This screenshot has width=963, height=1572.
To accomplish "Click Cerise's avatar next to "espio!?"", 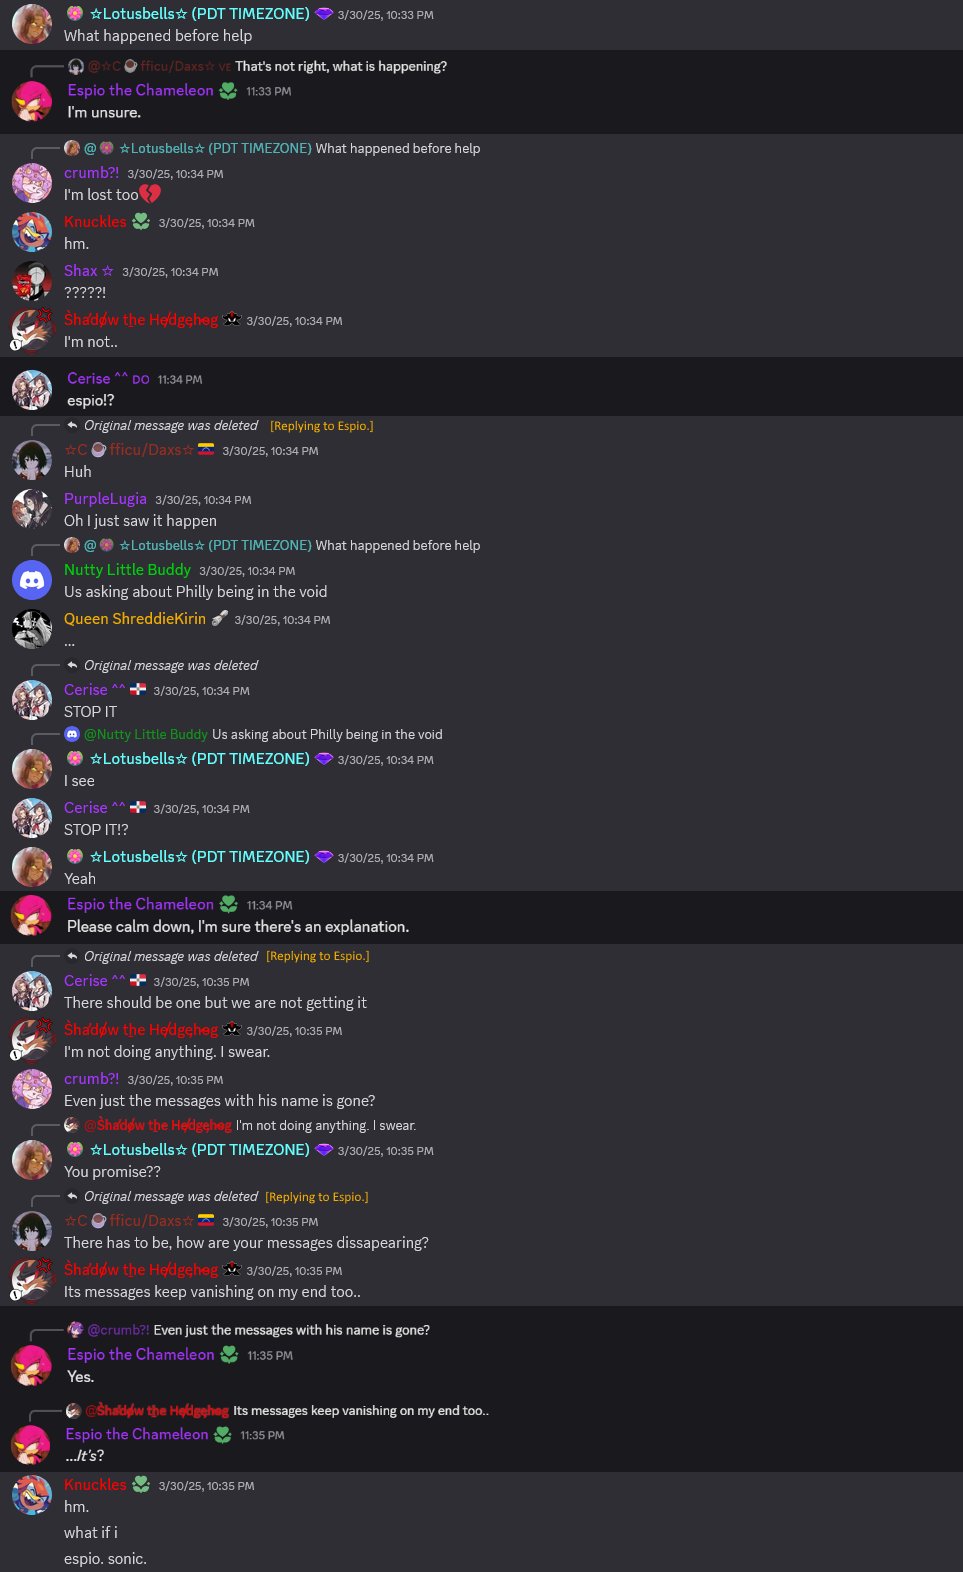I will click(32, 390).
